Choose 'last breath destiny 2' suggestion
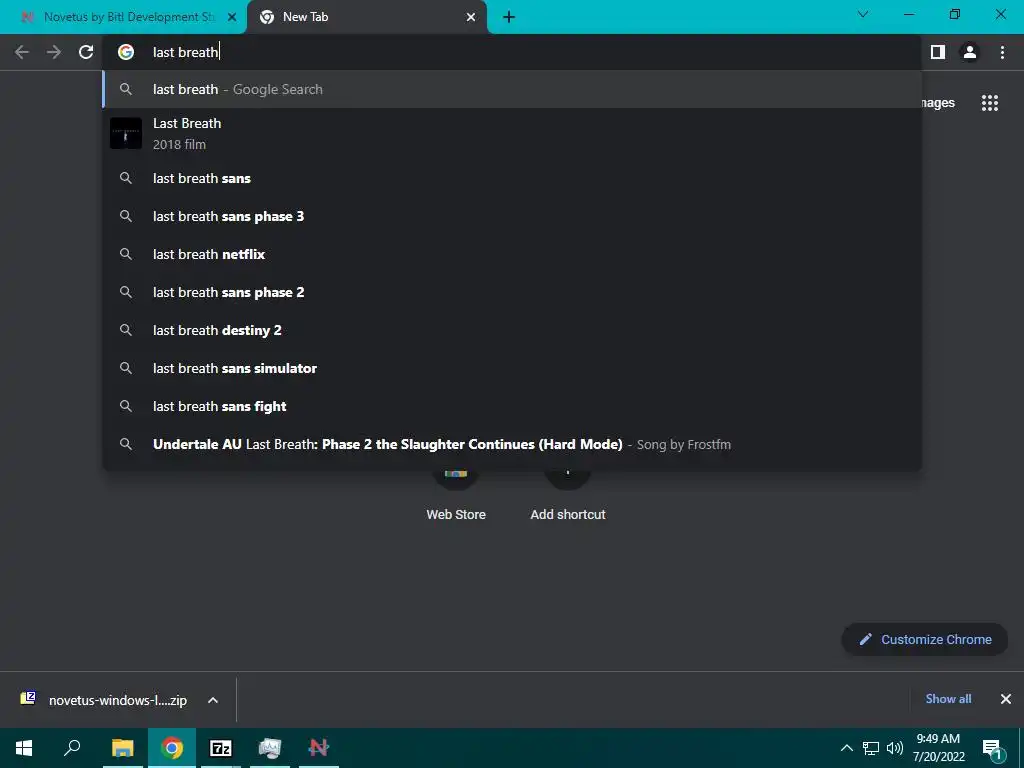 tap(512, 330)
